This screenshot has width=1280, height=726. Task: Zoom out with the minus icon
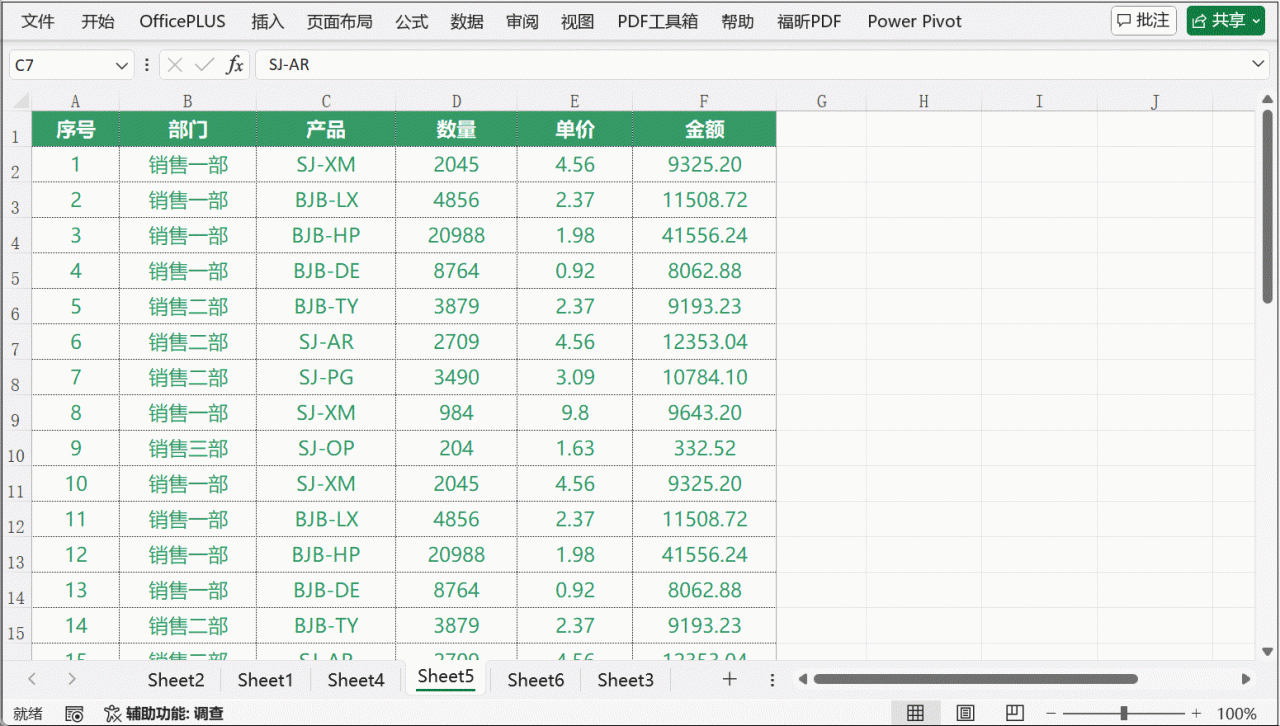(1049, 713)
